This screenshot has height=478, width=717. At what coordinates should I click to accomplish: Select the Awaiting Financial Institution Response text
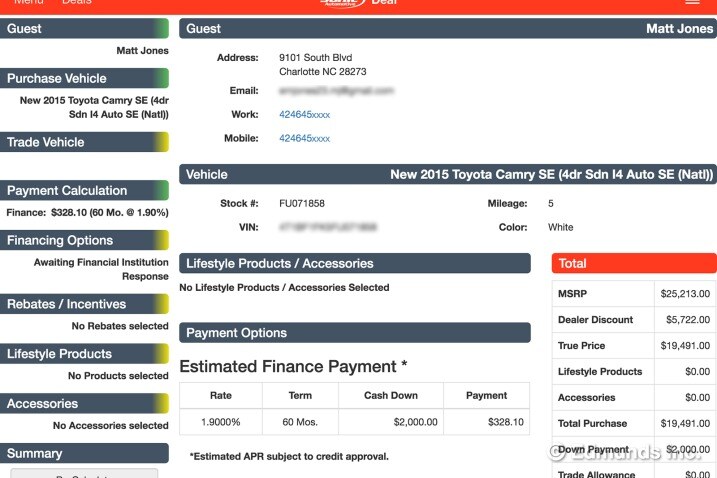[x=101, y=269]
